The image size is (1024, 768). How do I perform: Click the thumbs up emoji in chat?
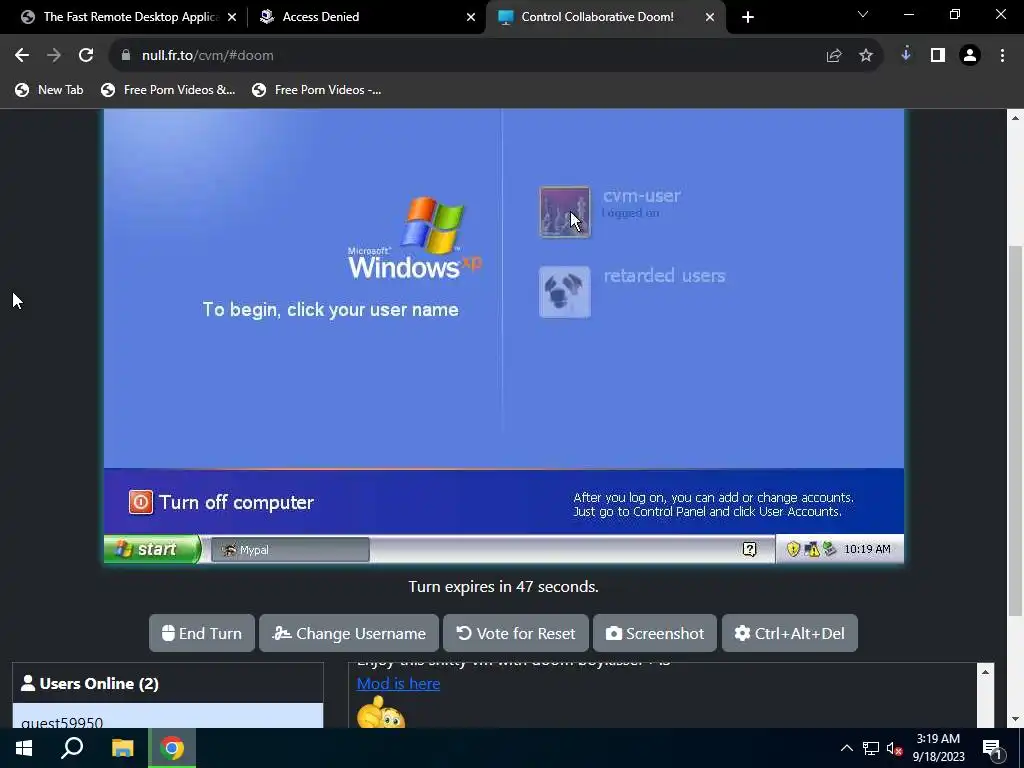tap(381, 712)
